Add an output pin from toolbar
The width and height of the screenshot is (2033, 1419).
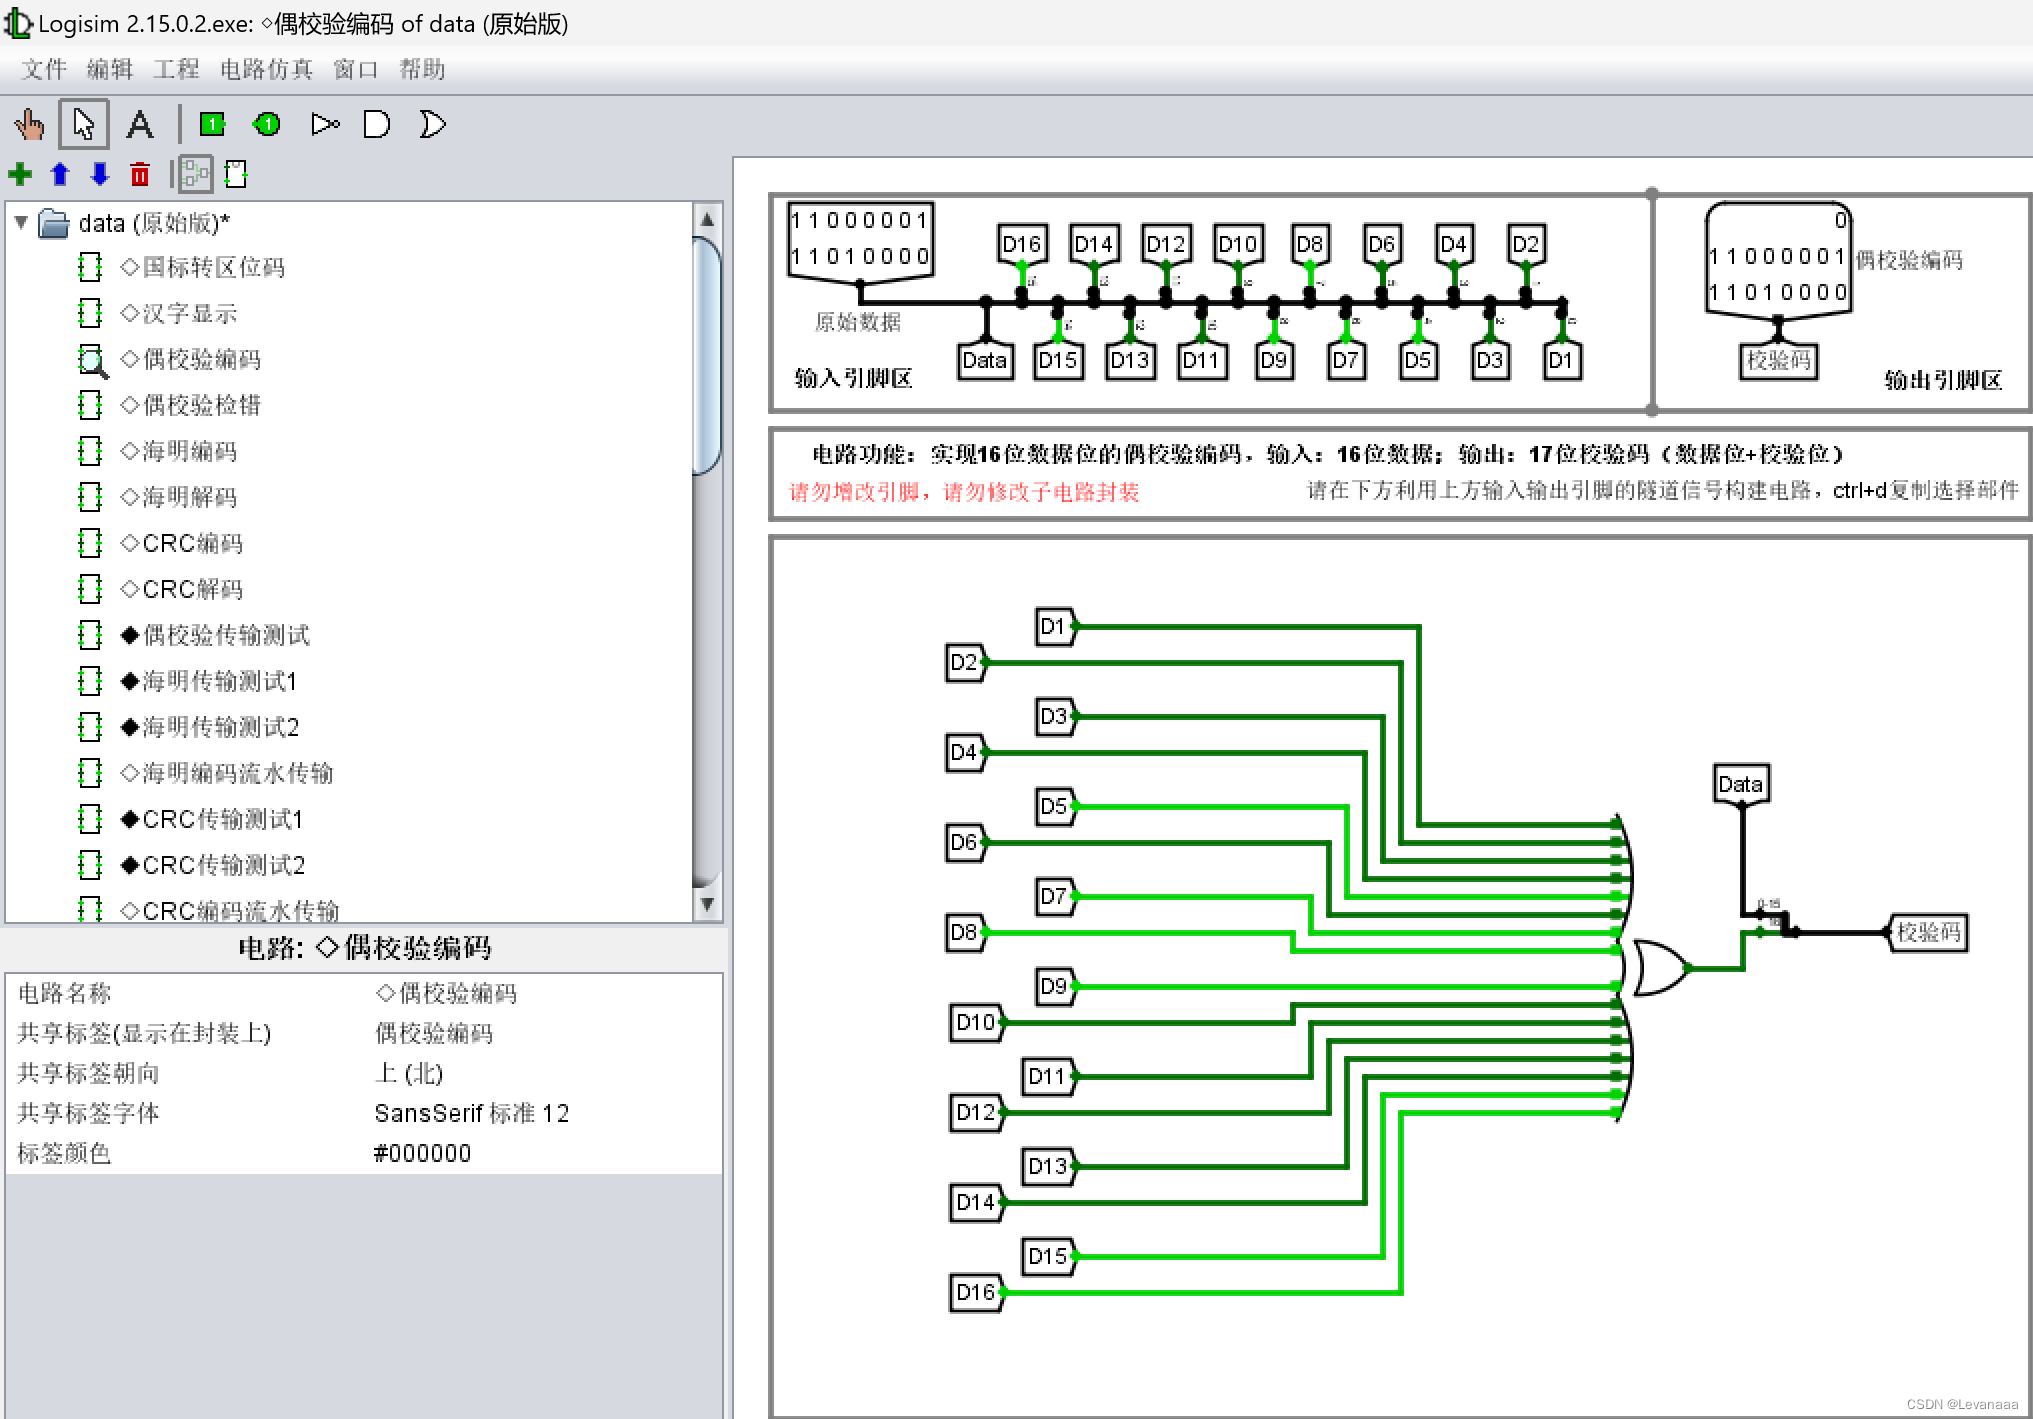[266, 125]
